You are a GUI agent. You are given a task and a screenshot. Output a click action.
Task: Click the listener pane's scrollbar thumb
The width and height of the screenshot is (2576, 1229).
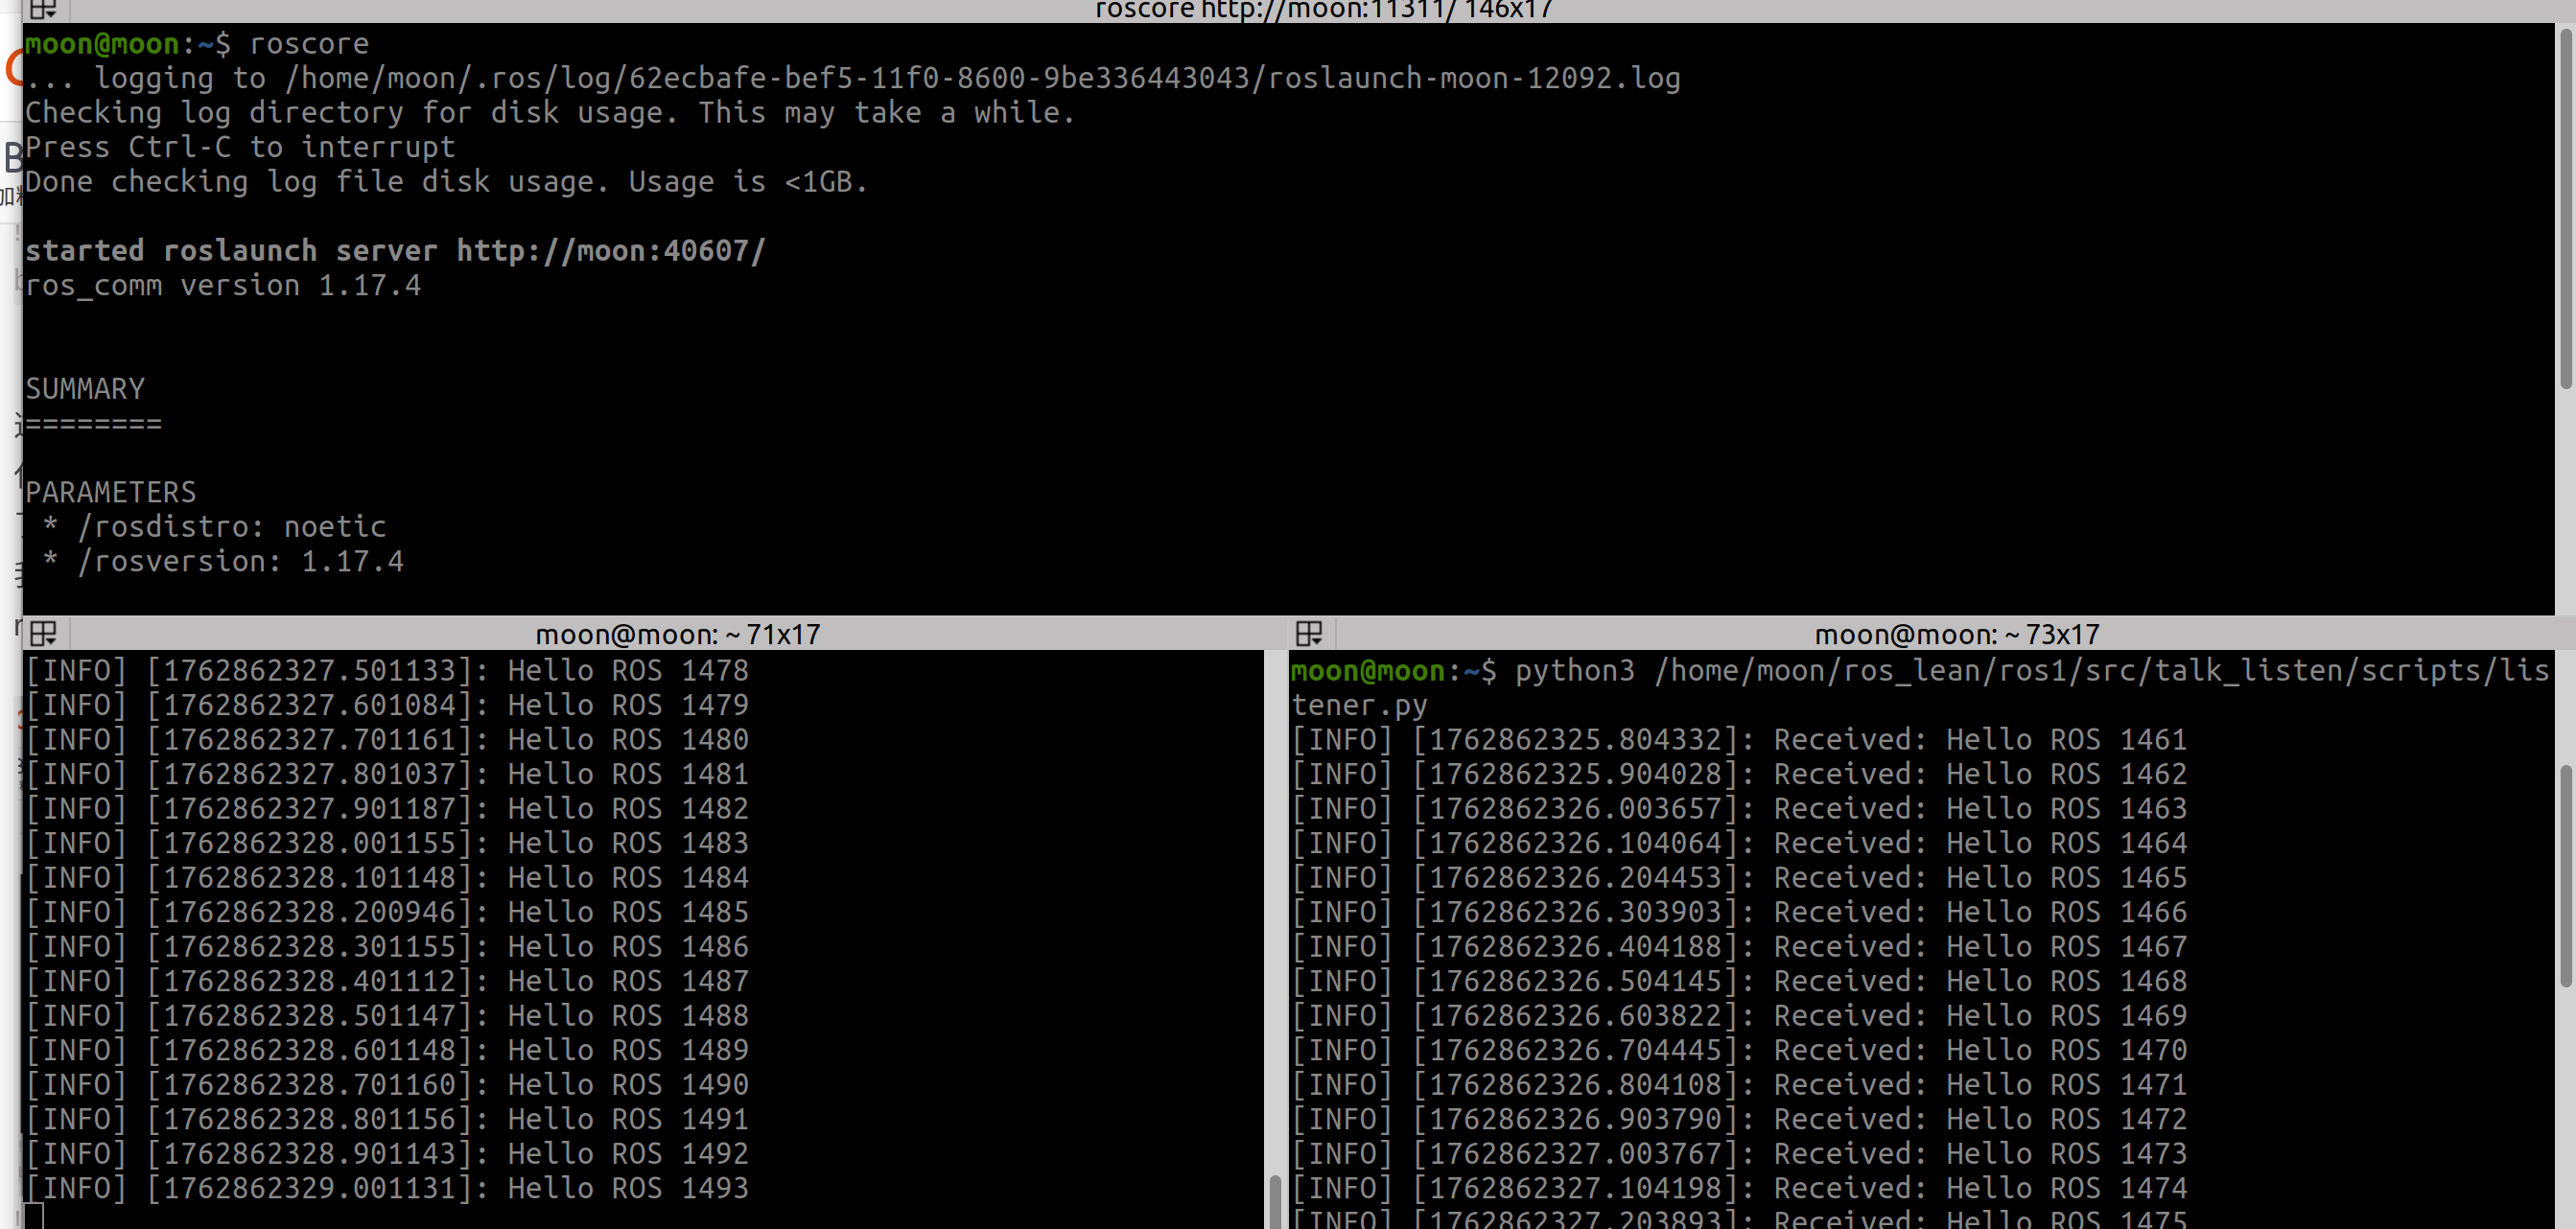pyautogui.click(x=2565, y=875)
